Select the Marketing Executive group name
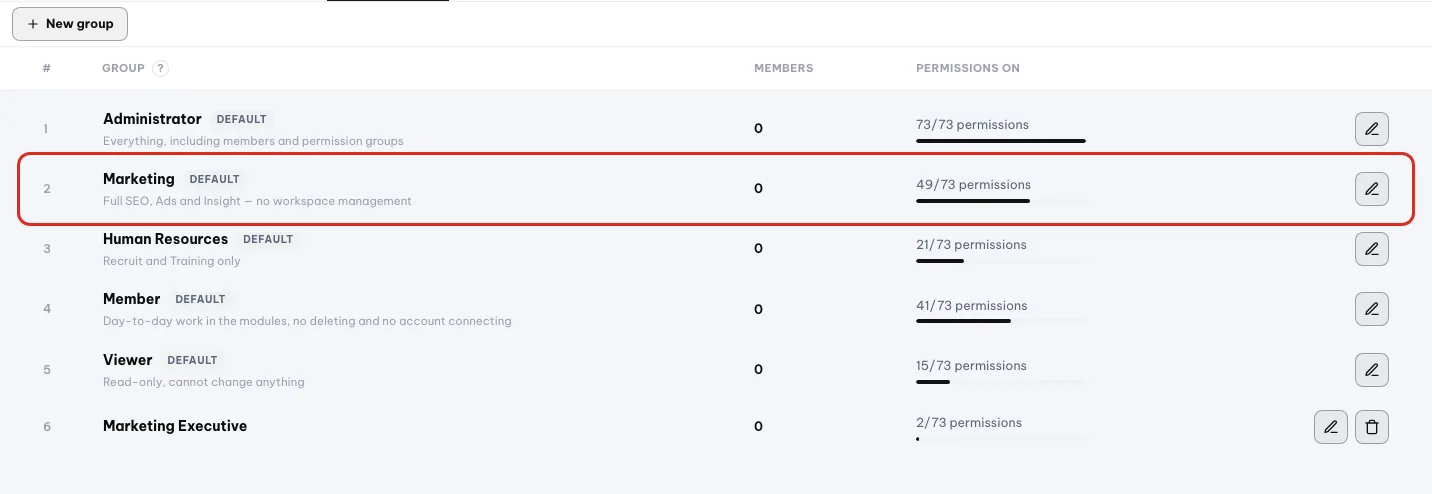1432x494 pixels. pos(175,426)
